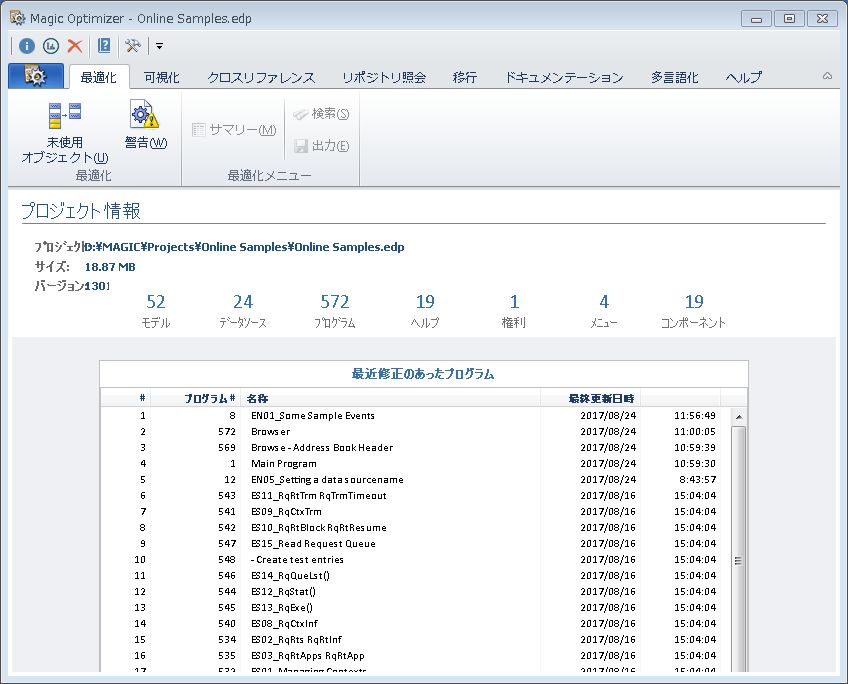Open the 移行 ribbon tab

(x=464, y=77)
